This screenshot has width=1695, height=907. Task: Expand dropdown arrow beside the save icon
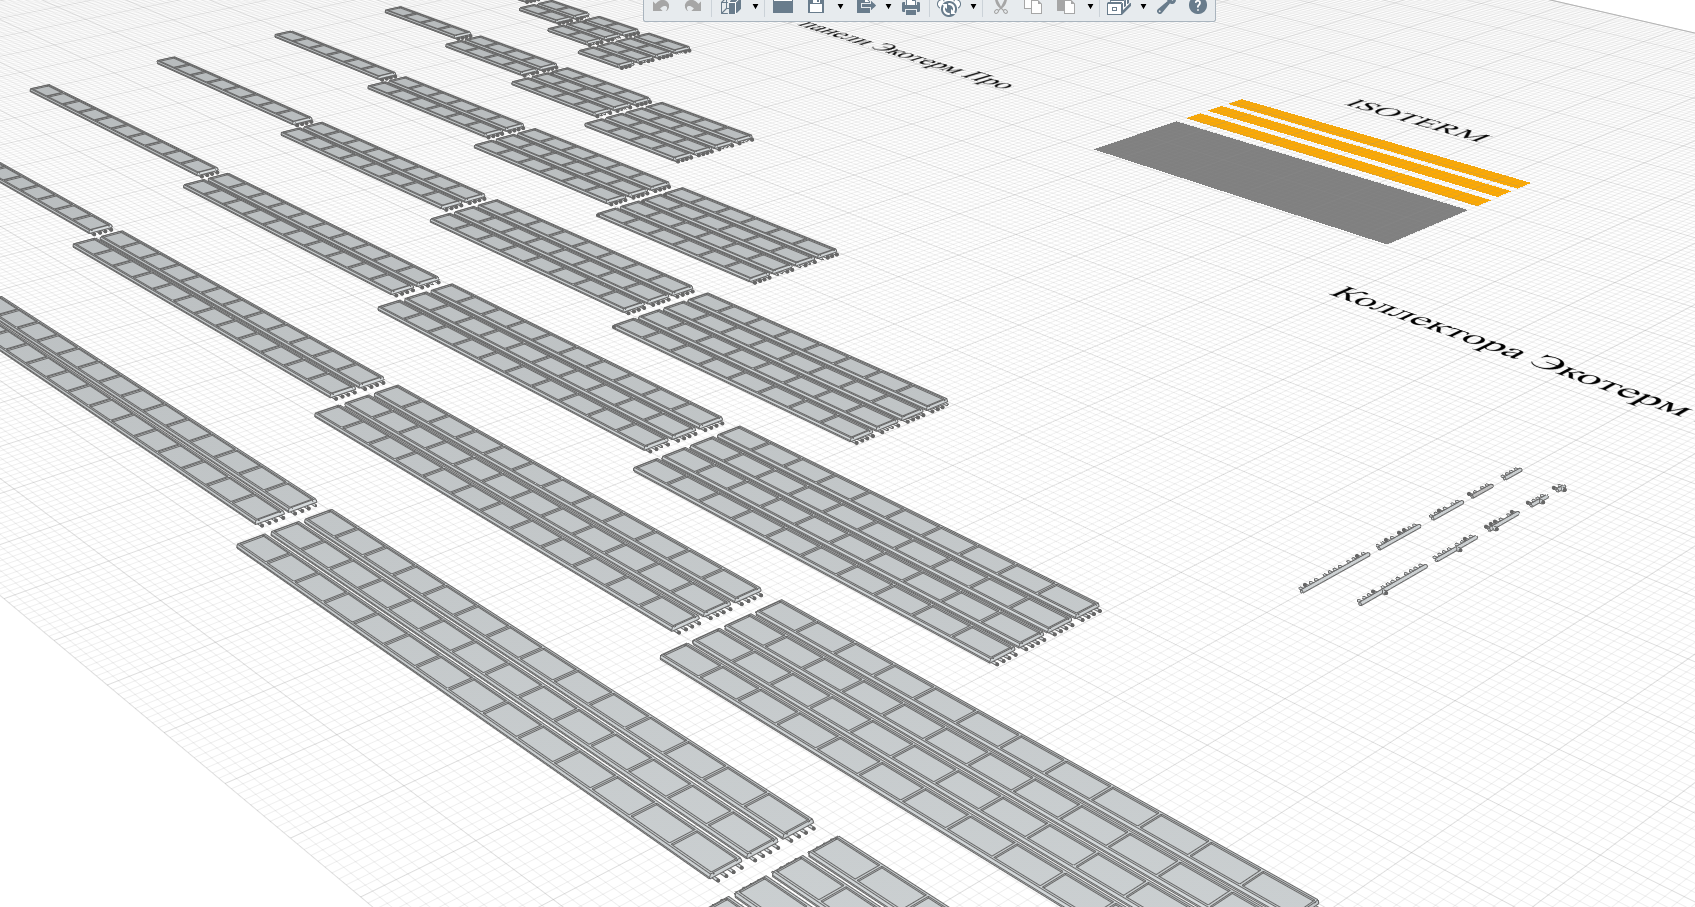[840, 7]
